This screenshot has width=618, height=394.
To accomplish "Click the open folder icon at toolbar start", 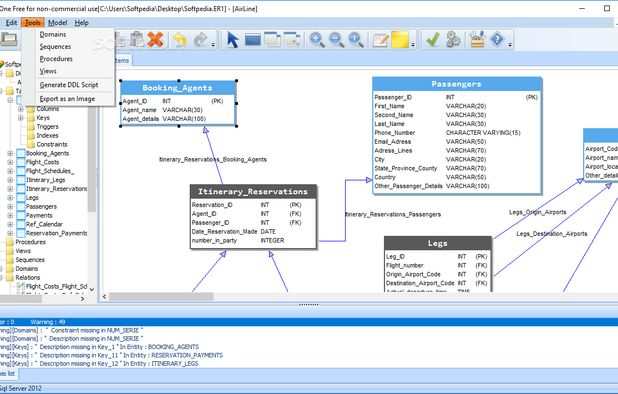I will tap(9, 39).
